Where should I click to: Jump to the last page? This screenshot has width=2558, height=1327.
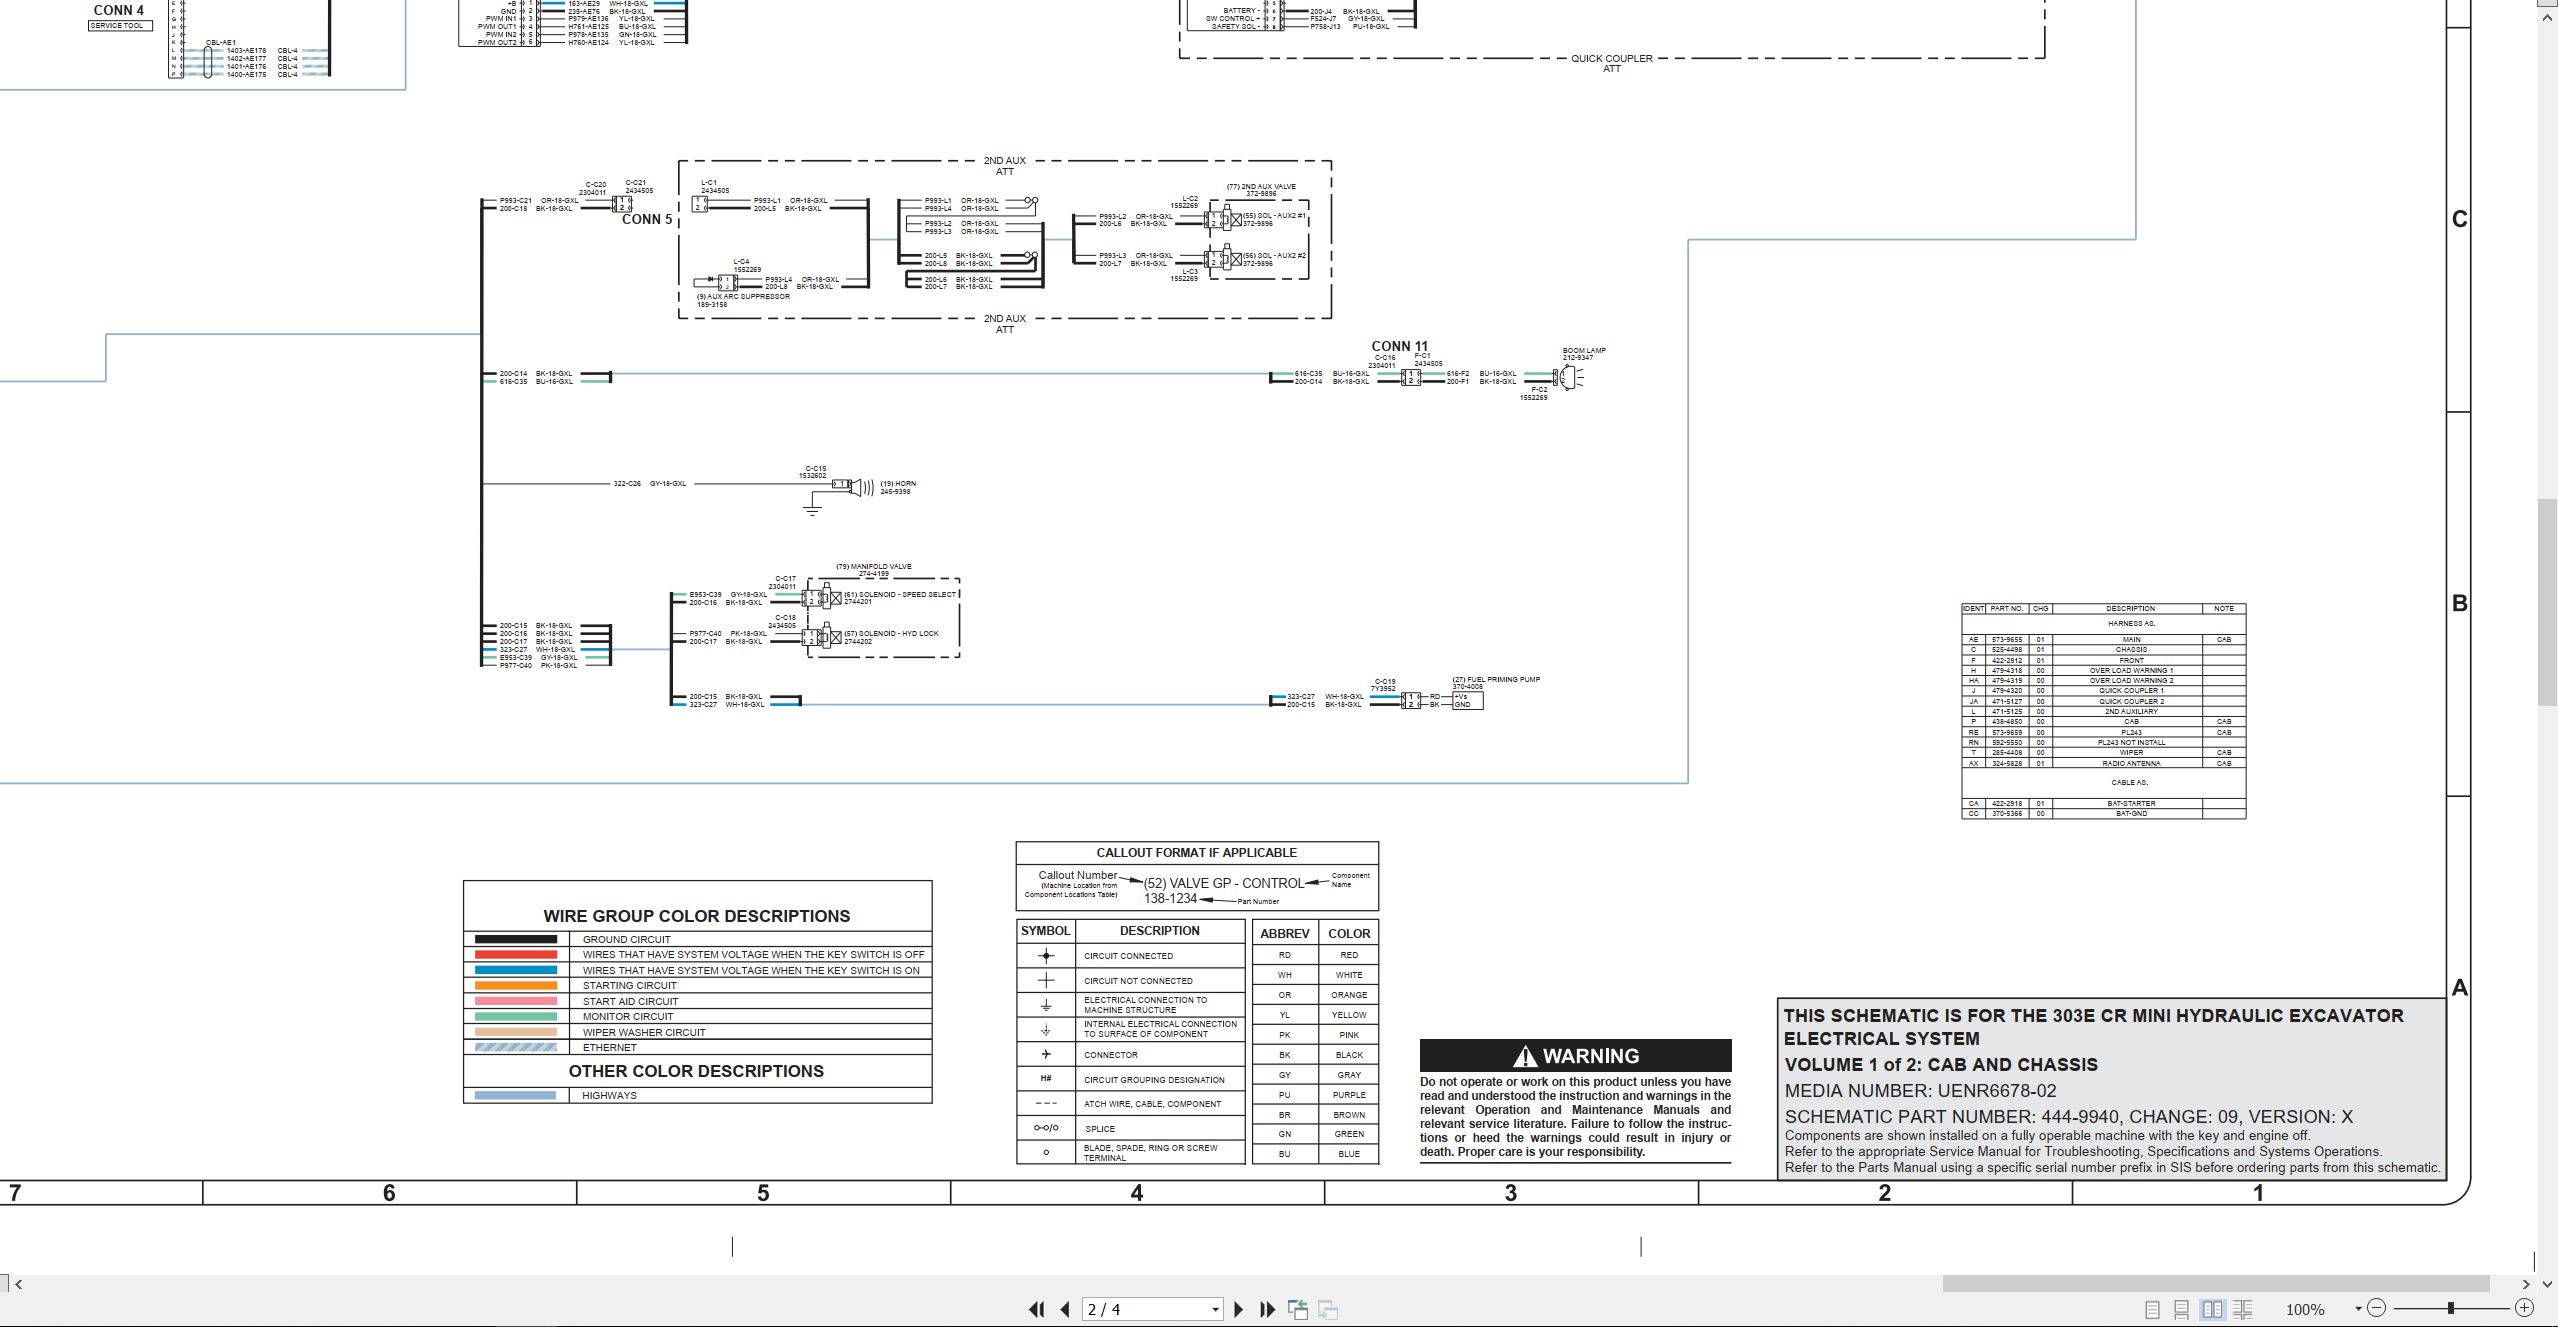1267,1309
